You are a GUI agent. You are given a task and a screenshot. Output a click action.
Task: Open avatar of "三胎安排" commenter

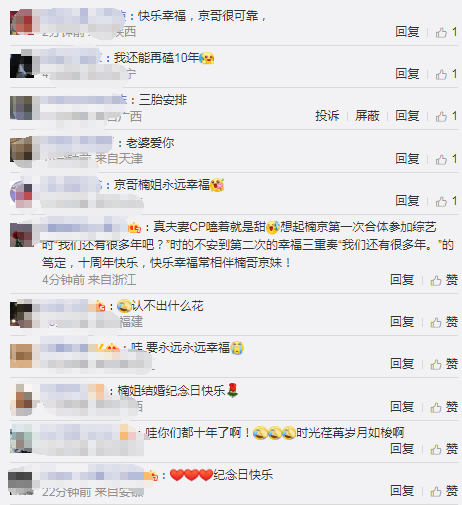pyautogui.click(x=22, y=108)
